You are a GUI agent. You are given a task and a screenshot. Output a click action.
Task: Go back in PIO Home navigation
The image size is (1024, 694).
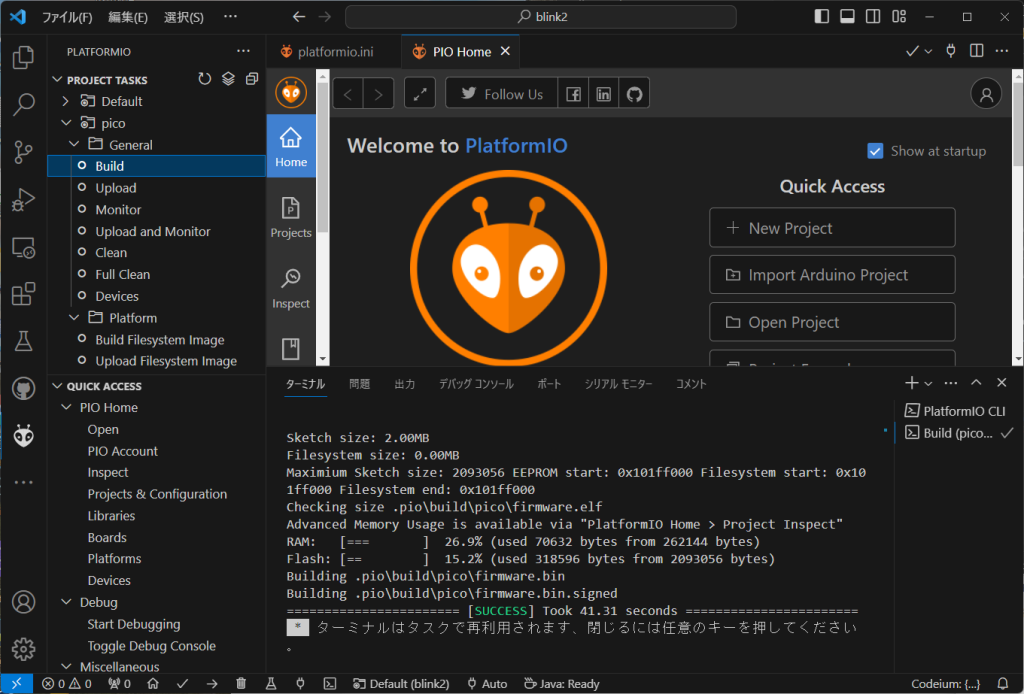pos(348,94)
